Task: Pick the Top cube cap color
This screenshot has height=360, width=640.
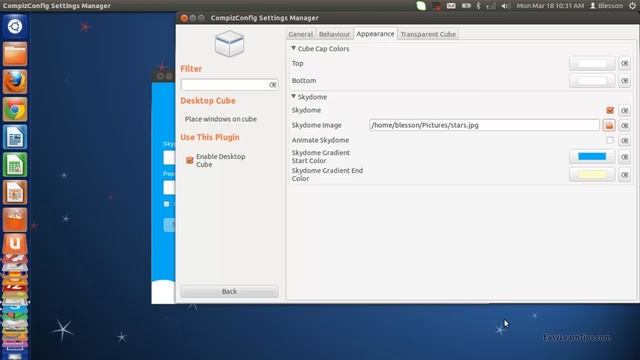Action: click(x=592, y=63)
